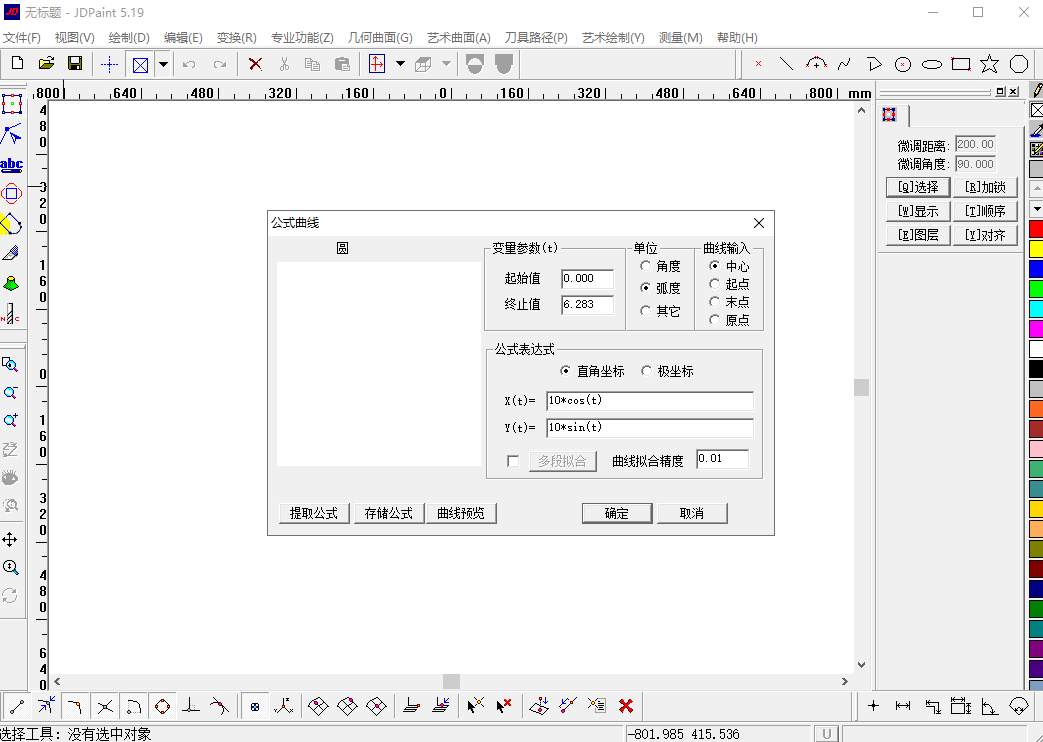Pick the blue color swatch
The image size is (1043, 742).
(1036, 269)
